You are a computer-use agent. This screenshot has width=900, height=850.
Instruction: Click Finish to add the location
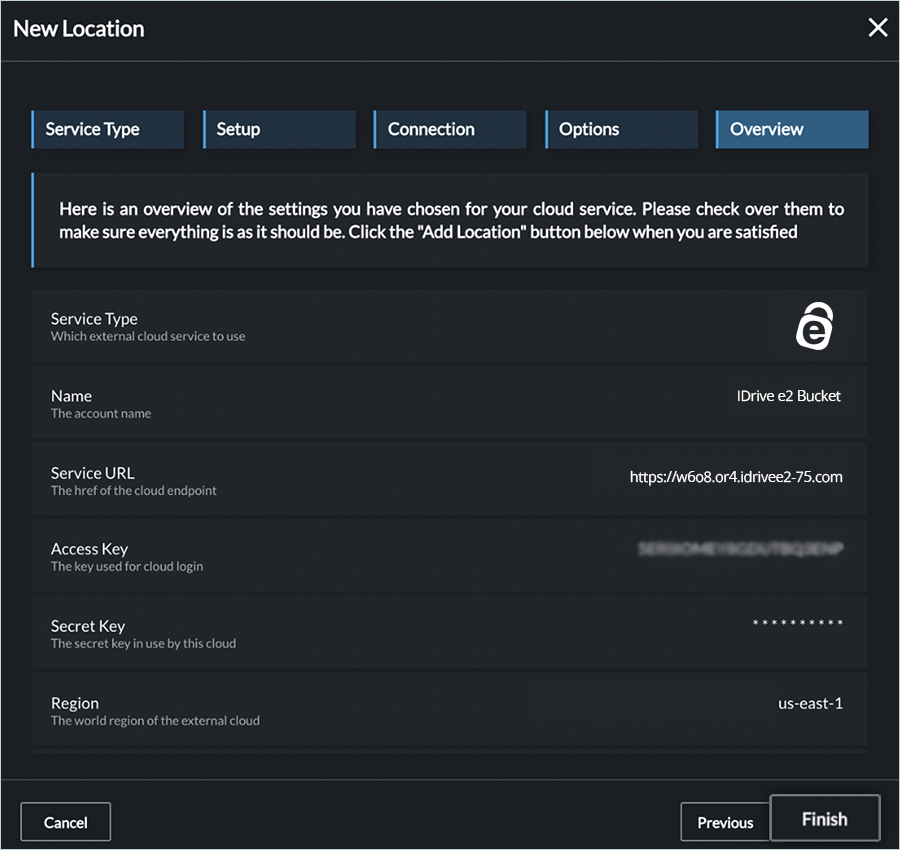pos(824,819)
